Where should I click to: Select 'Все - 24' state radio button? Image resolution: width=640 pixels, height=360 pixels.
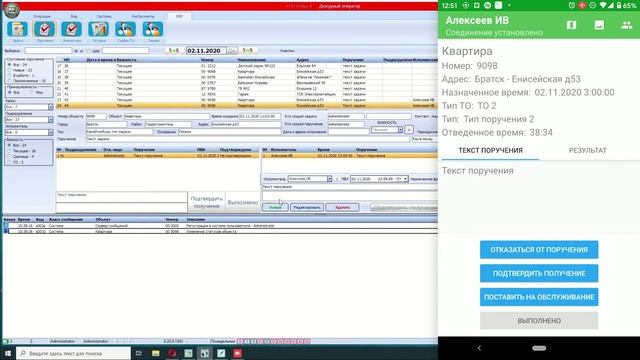9,64
